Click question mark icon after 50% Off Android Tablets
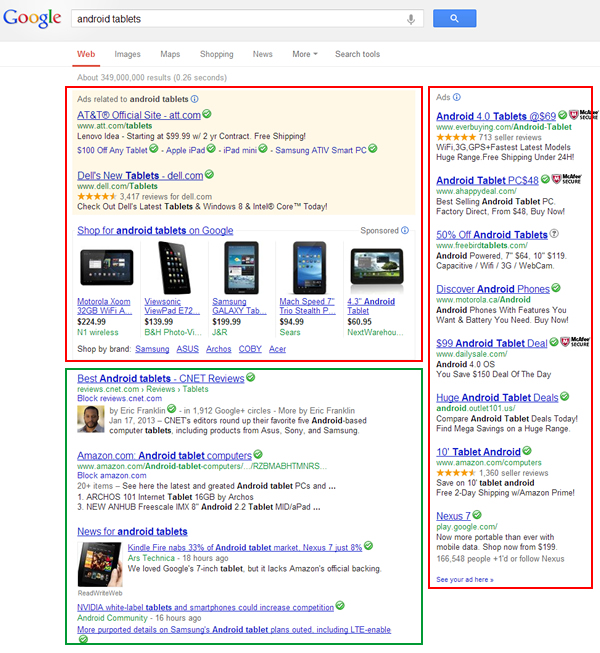This screenshot has width=600, height=653. (554, 233)
